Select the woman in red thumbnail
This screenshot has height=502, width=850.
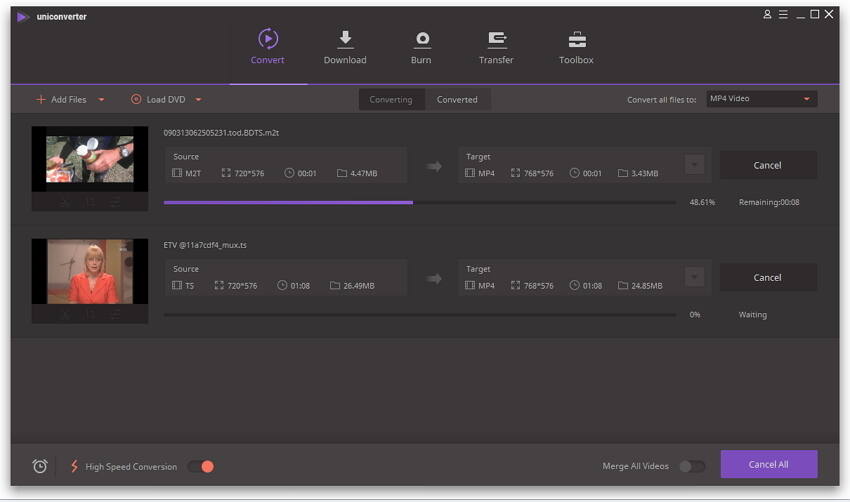tap(90, 271)
